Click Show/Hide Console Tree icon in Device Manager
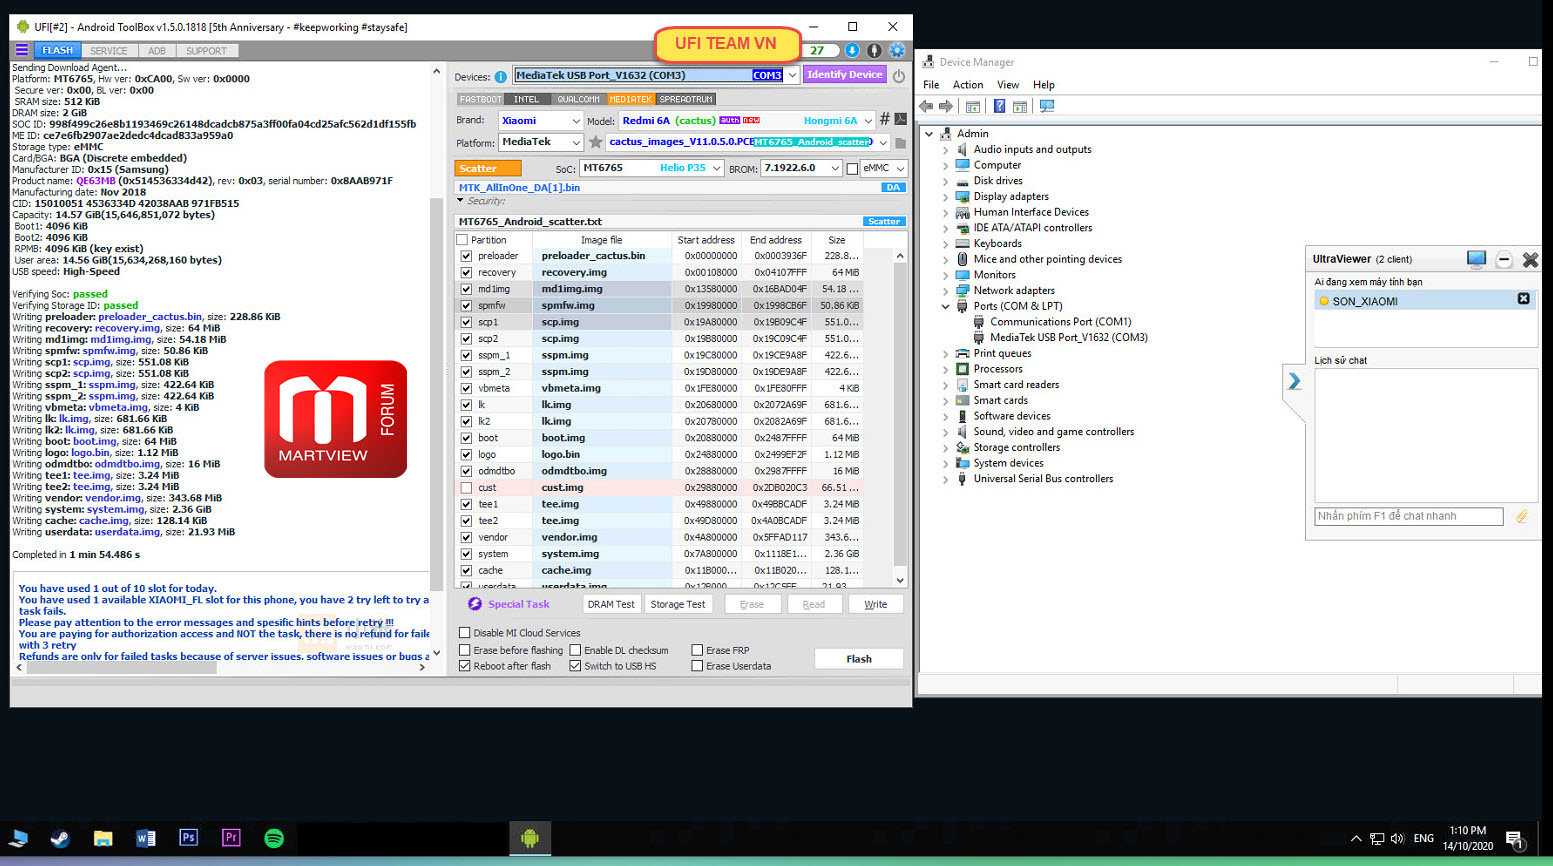Screen dimensions: 1553x866 coord(972,106)
